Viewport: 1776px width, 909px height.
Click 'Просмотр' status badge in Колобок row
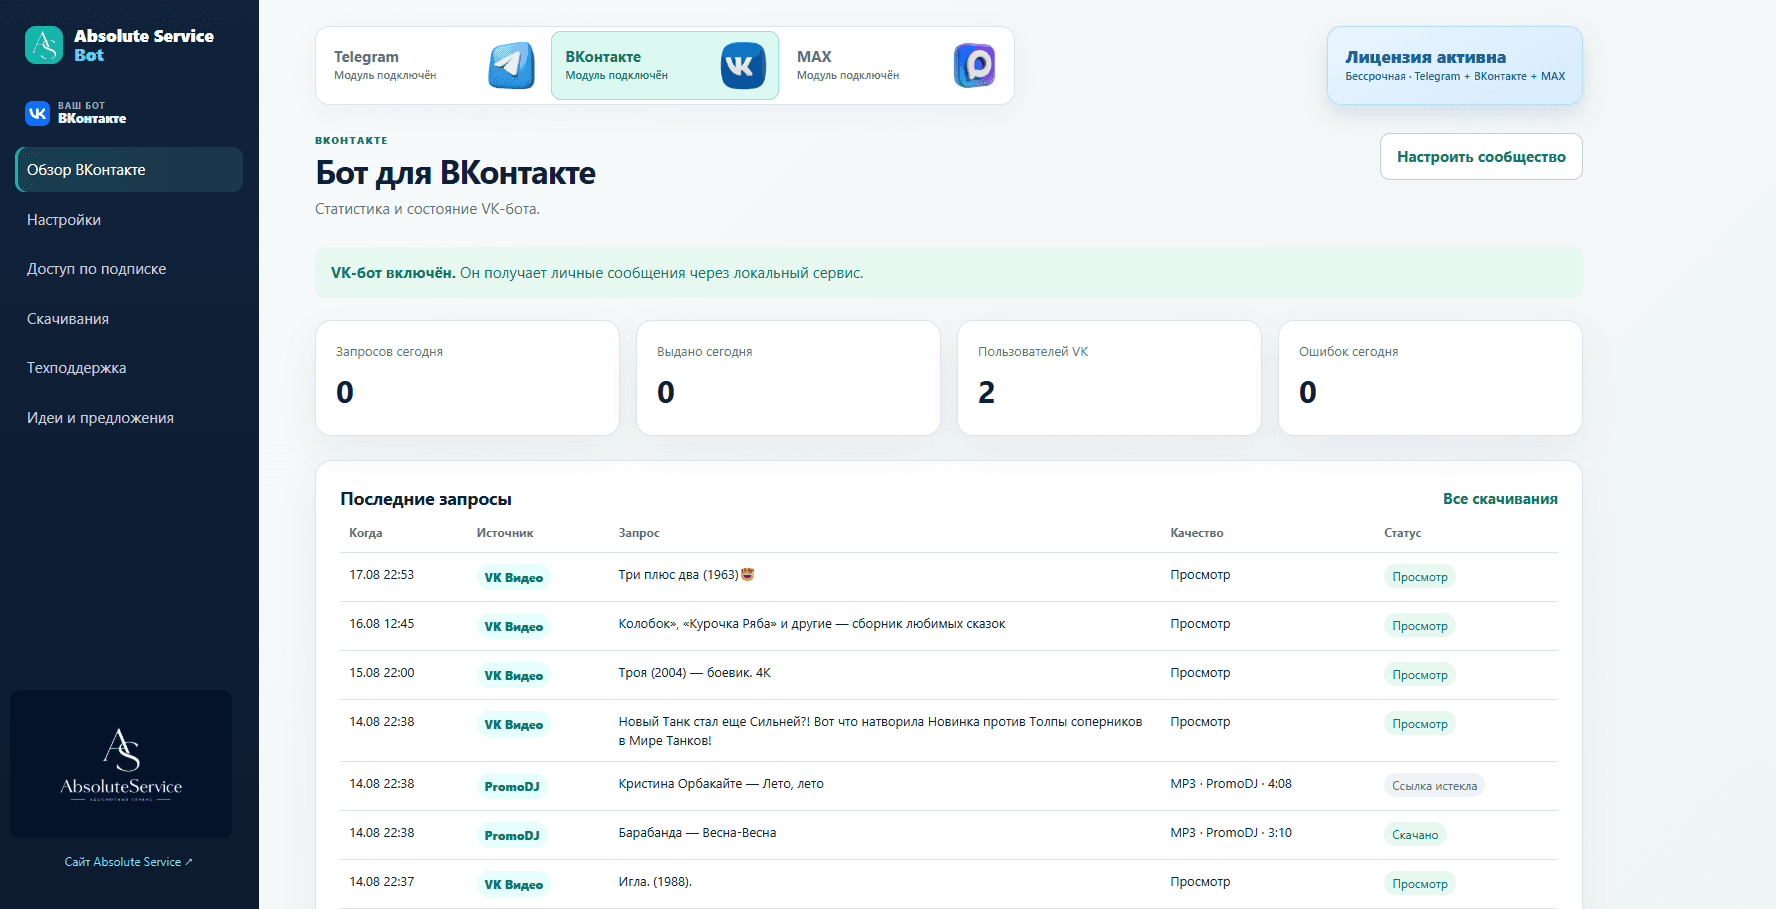[x=1420, y=626]
